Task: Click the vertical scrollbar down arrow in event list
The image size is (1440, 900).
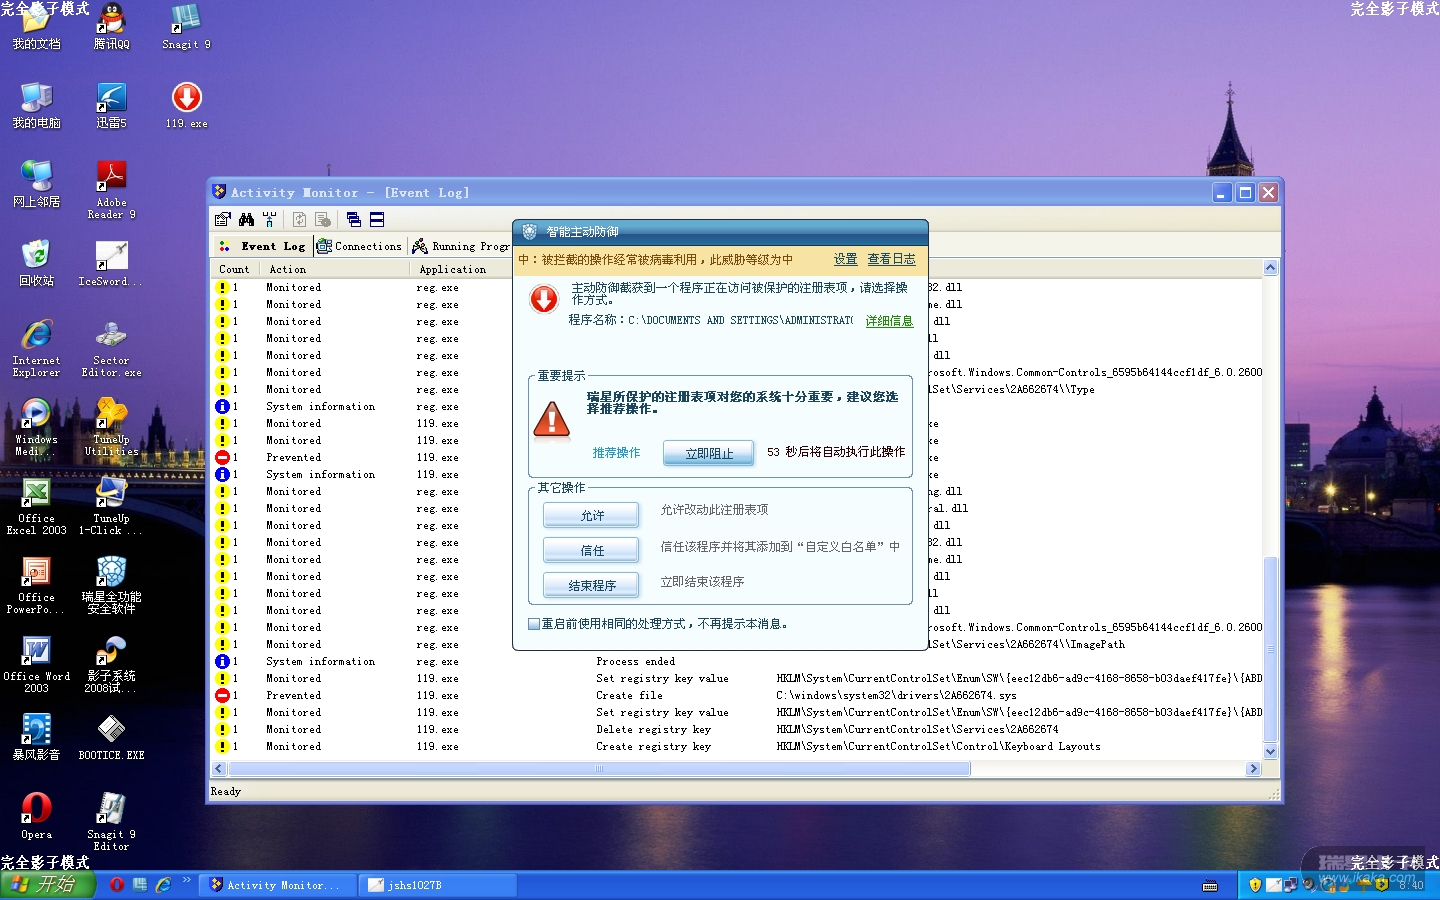Action: click(x=1270, y=752)
